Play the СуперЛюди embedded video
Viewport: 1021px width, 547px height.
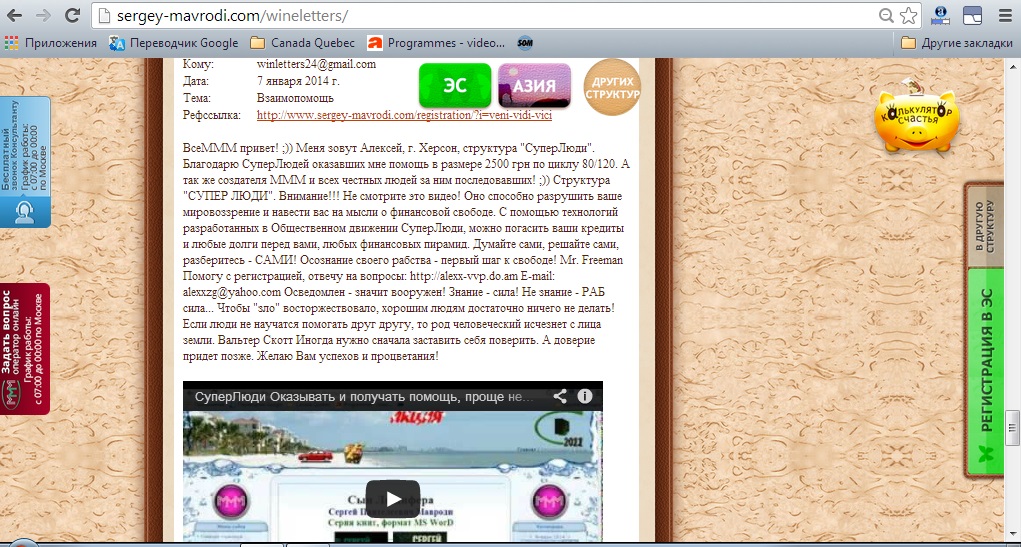[x=392, y=499]
